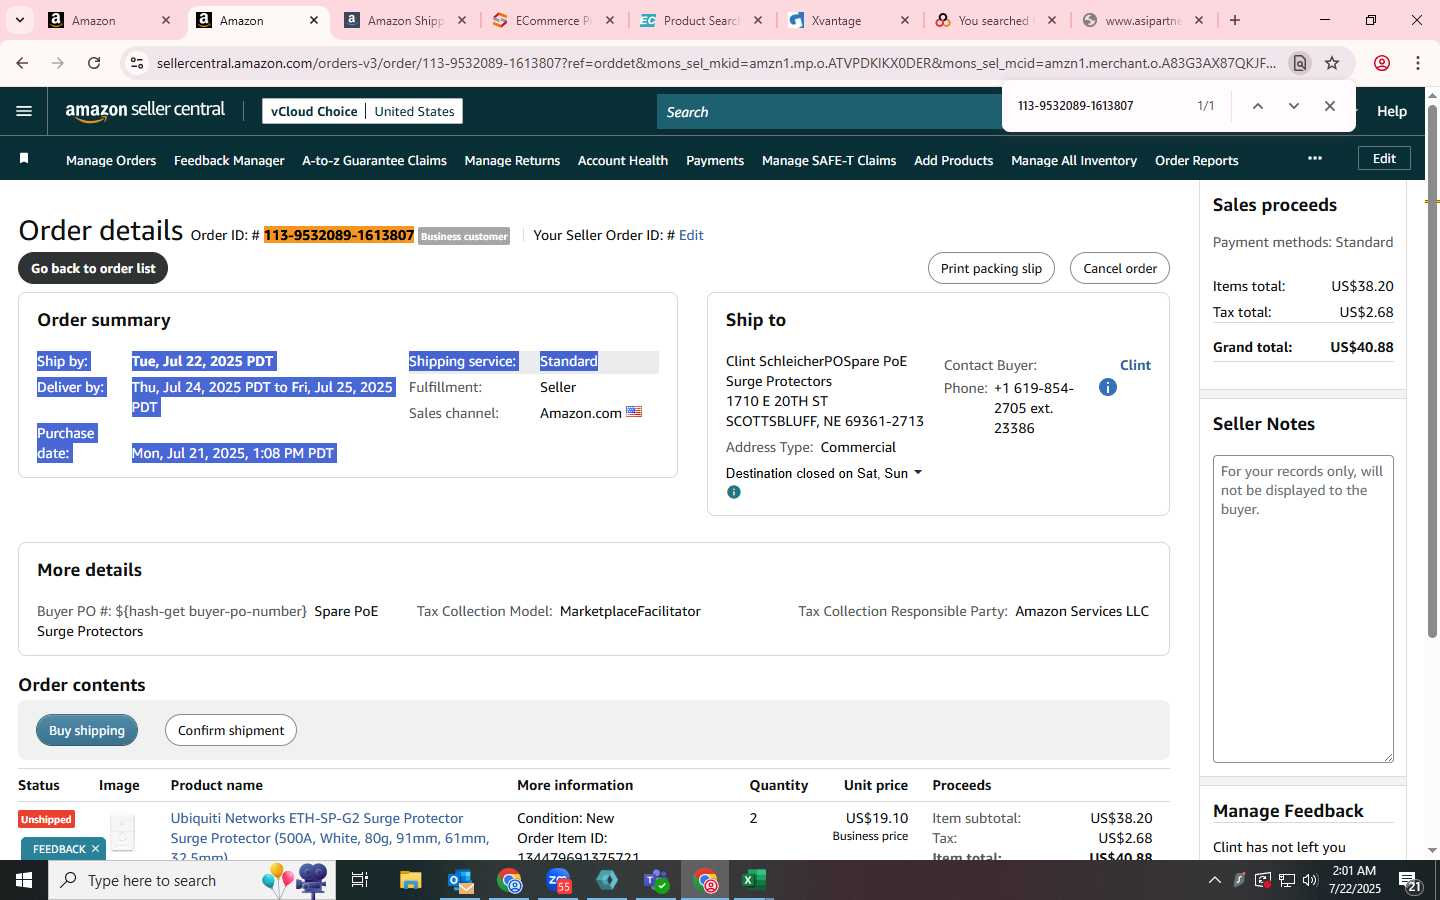Click the info icon under destination closed

[x=734, y=492]
